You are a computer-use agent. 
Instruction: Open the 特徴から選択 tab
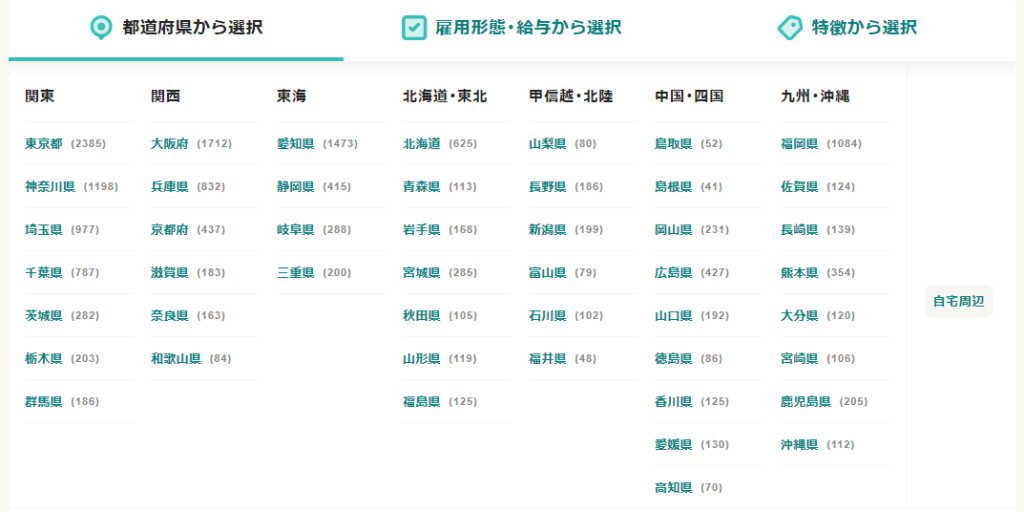848,27
